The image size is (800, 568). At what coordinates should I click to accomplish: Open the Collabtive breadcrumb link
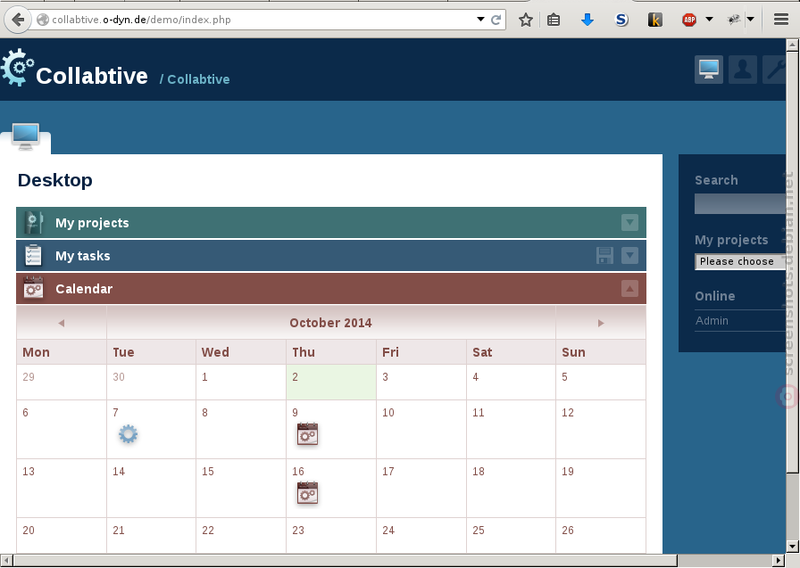(198, 80)
